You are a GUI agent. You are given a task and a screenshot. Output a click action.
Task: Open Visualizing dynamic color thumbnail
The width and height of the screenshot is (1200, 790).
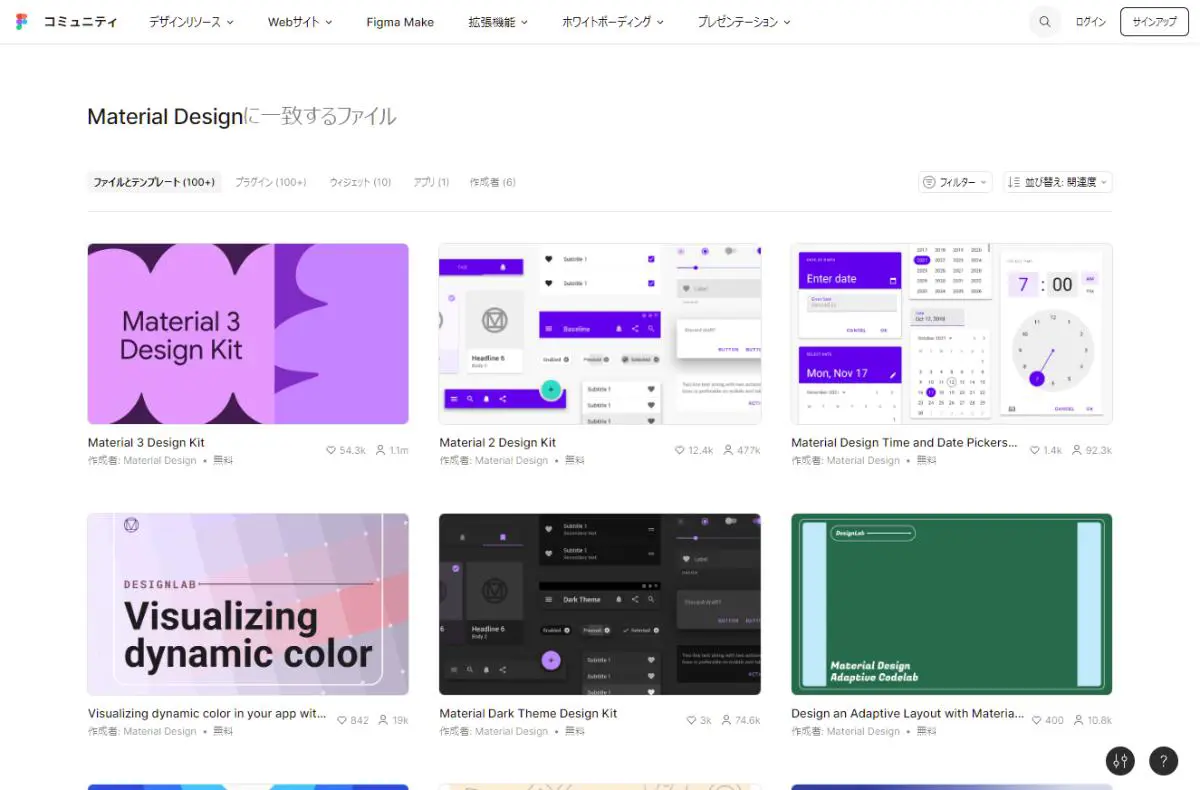coord(248,604)
